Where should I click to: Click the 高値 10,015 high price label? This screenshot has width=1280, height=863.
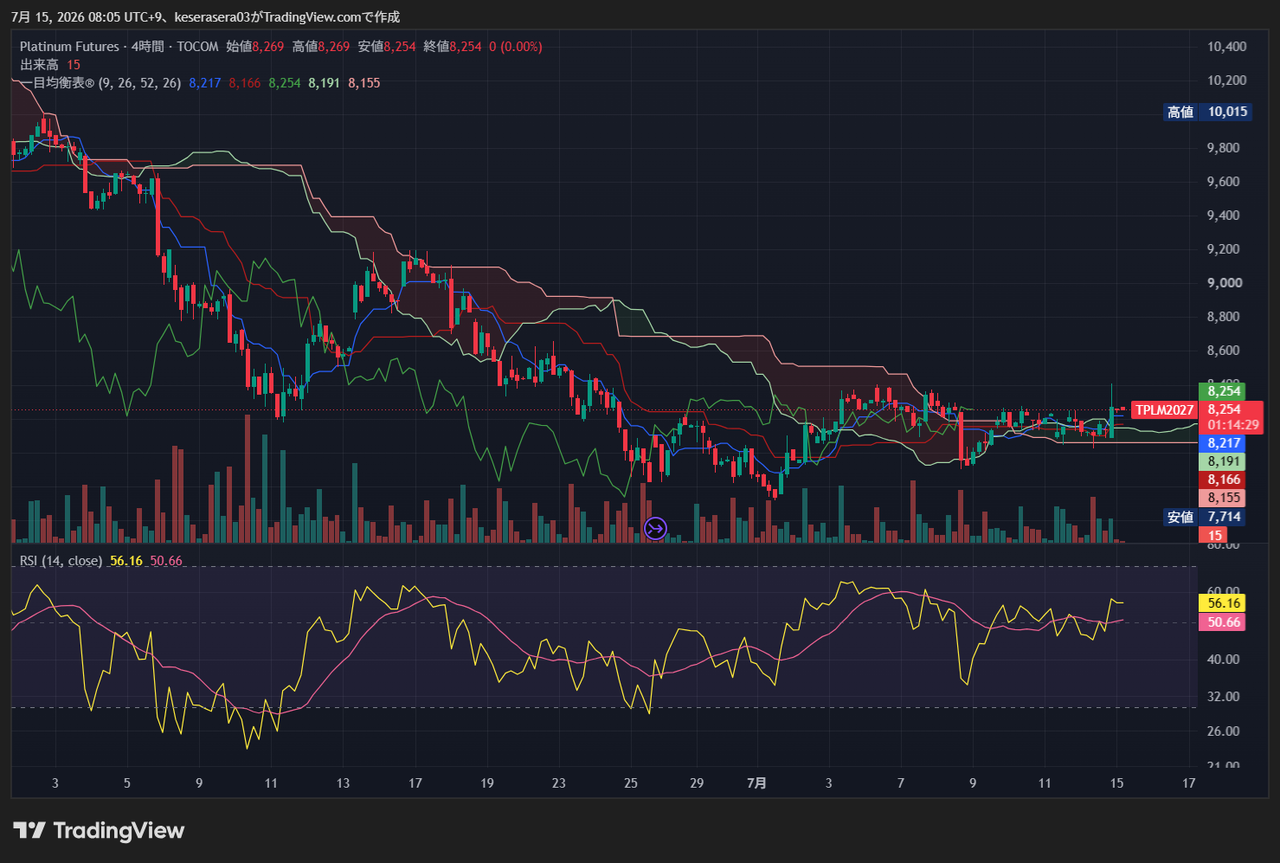click(x=1208, y=112)
